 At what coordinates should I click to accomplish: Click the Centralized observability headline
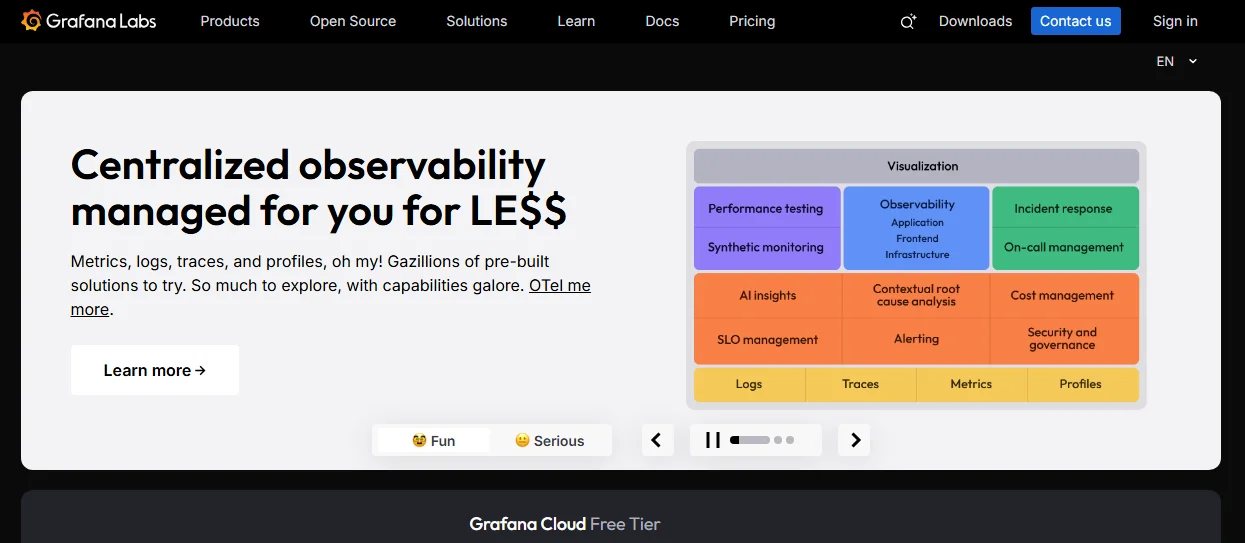tap(319, 187)
